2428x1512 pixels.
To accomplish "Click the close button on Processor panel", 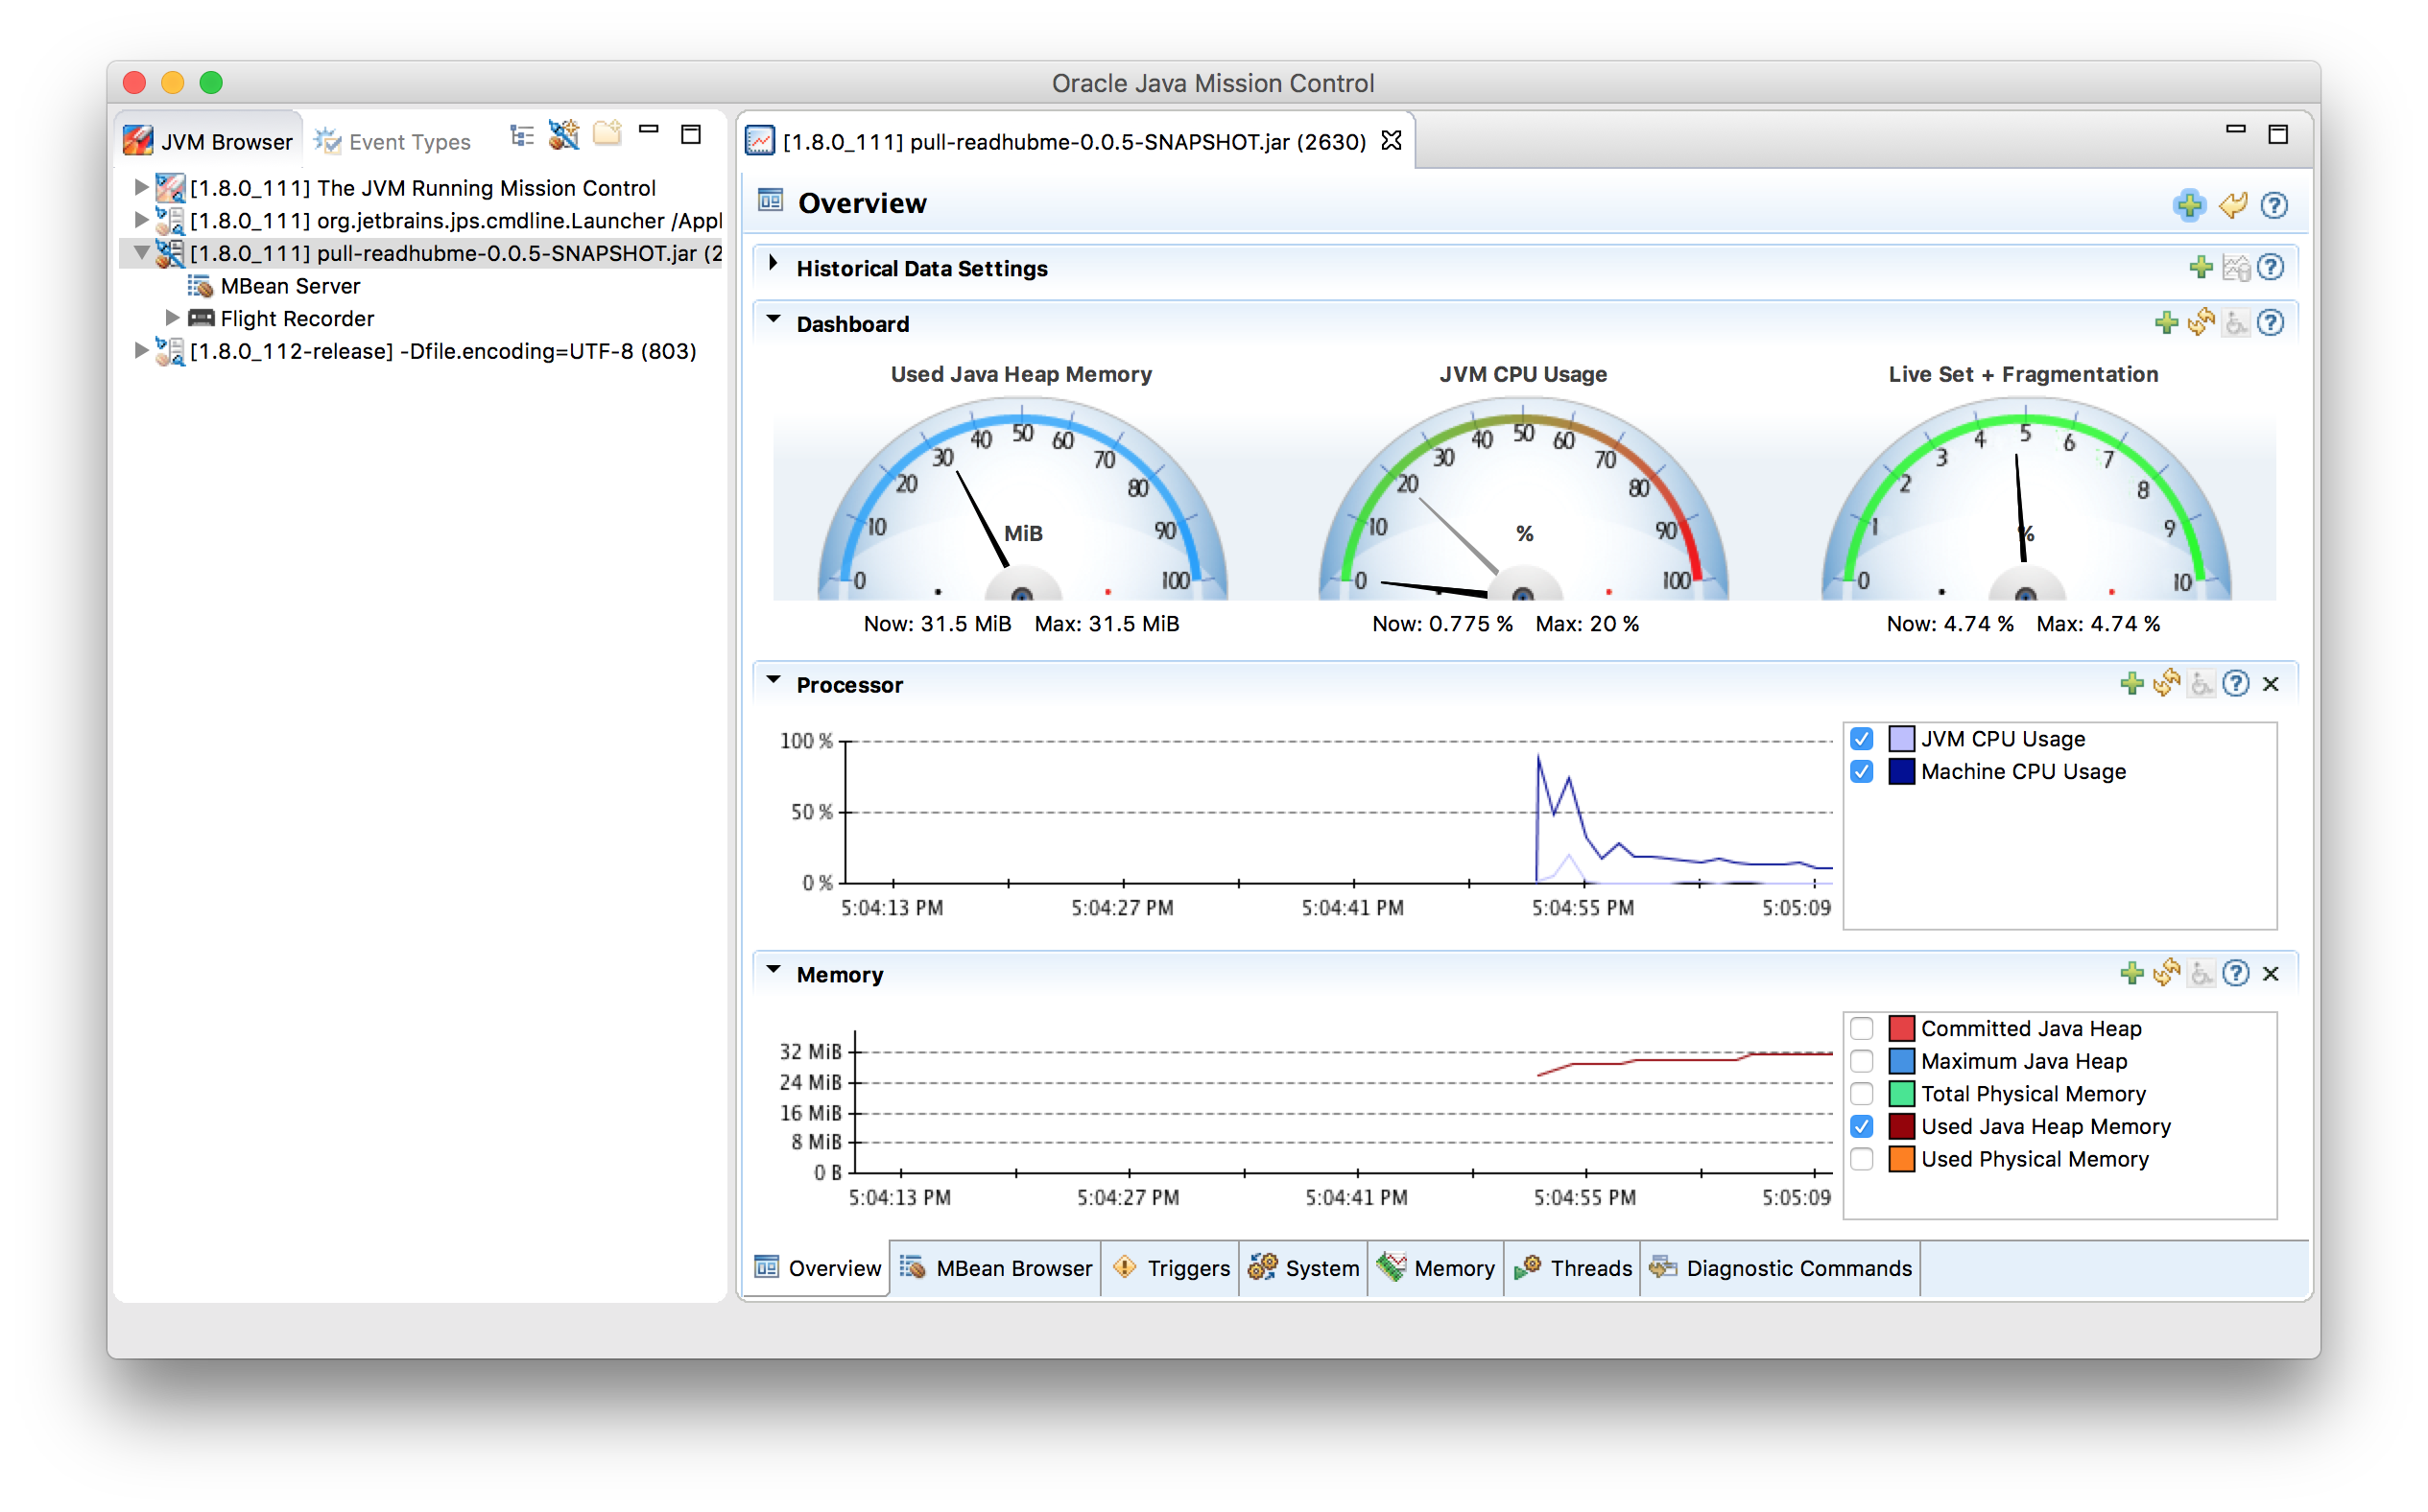I will [x=2274, y=683].
